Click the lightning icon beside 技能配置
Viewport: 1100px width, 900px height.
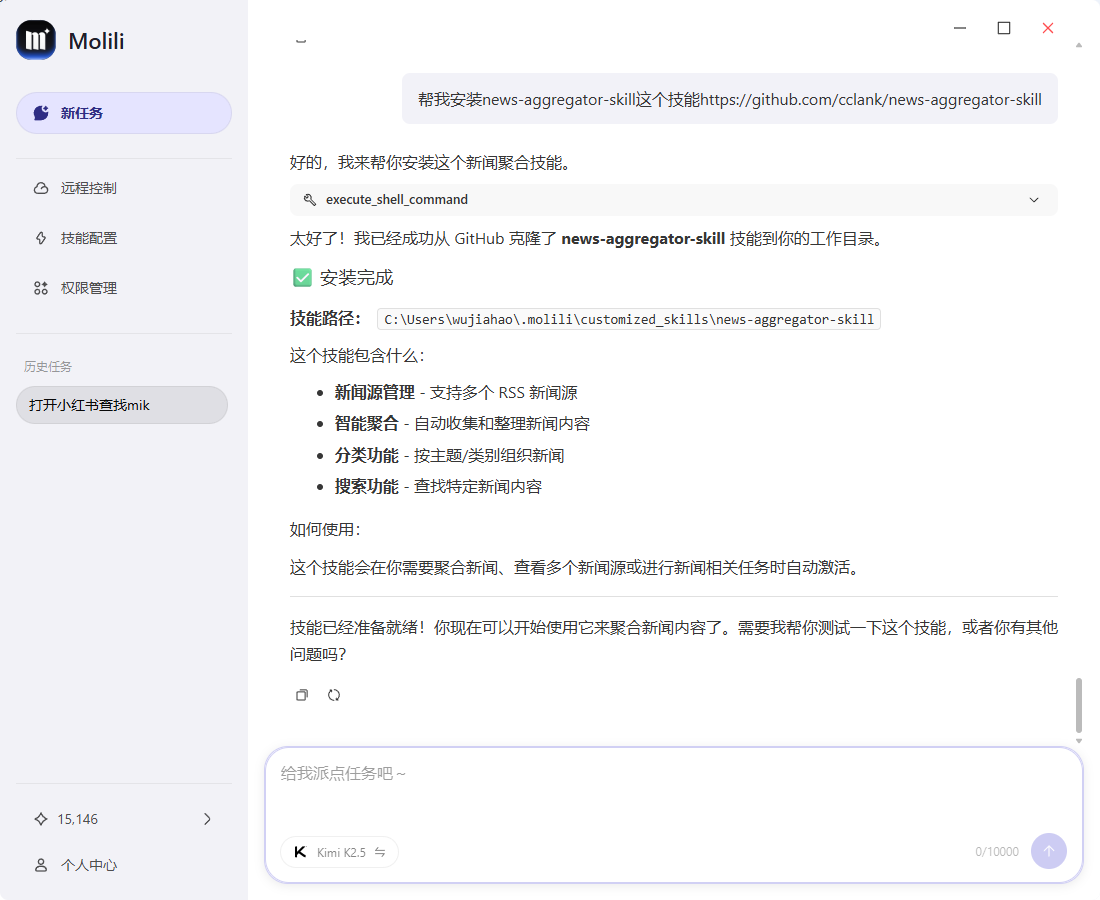click(41, 238)
